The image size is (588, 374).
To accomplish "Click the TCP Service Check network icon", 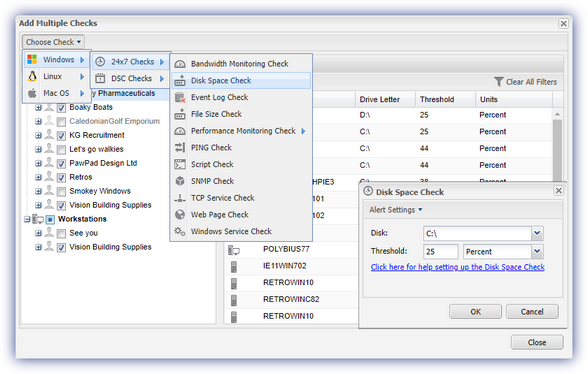I will coord(180,198).
